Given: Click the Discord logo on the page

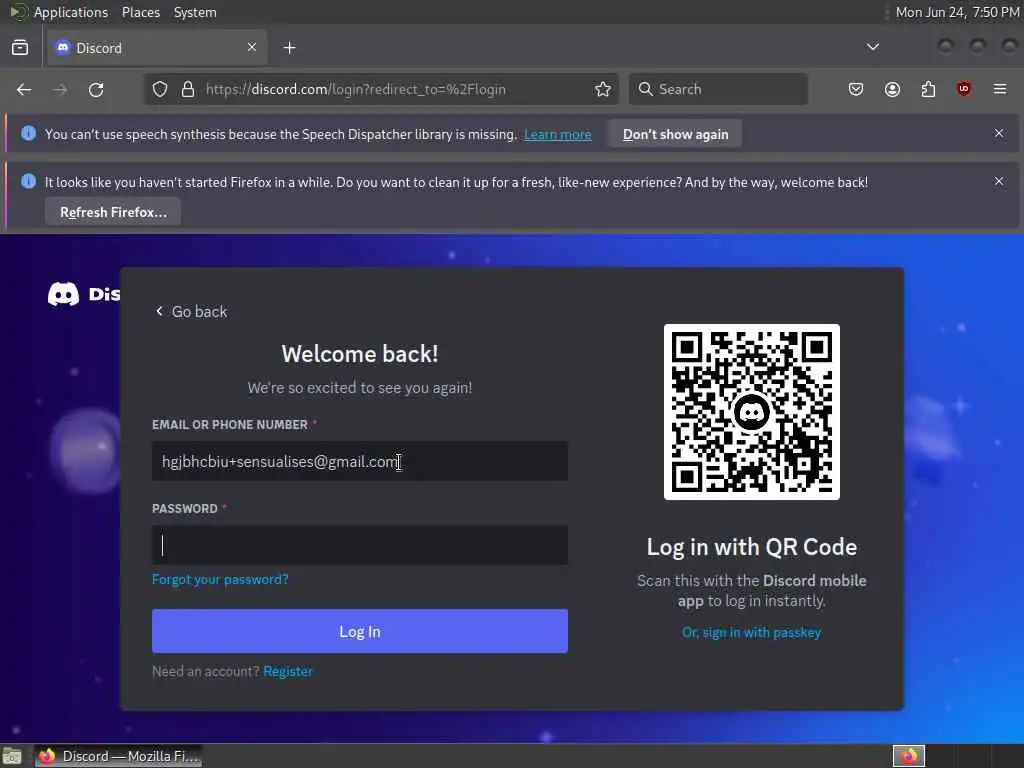Looking at the screenshot, I should 84,295.
